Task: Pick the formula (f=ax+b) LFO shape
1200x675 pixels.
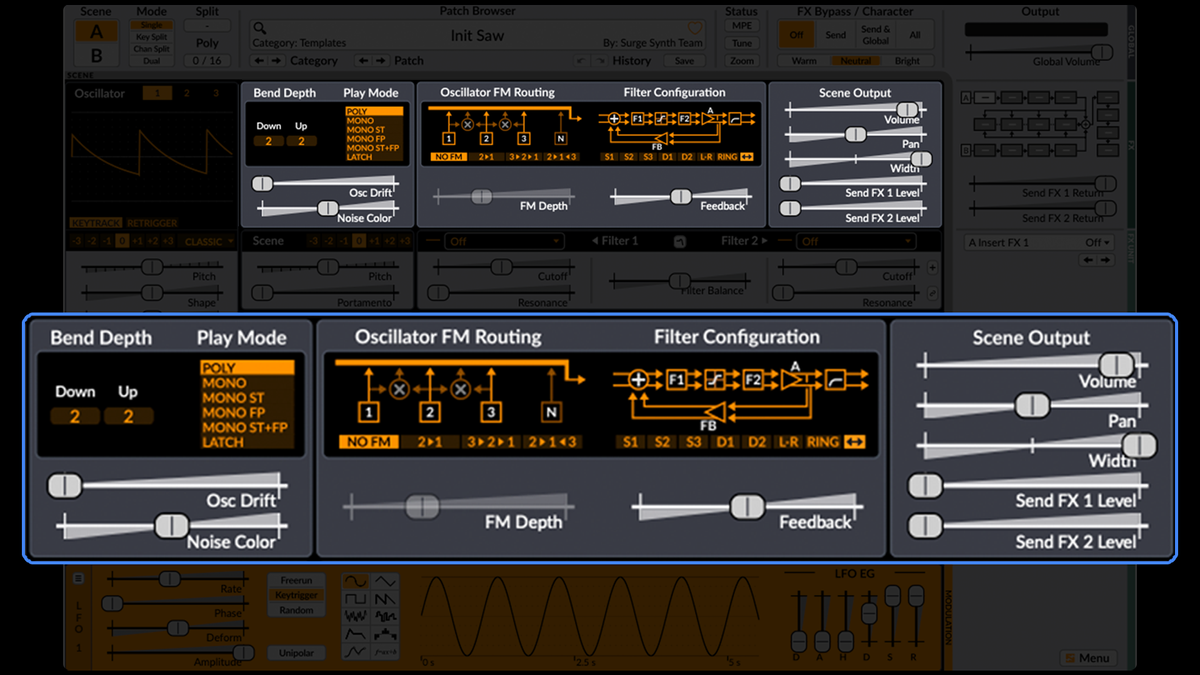Action: [x=385, y=651]
